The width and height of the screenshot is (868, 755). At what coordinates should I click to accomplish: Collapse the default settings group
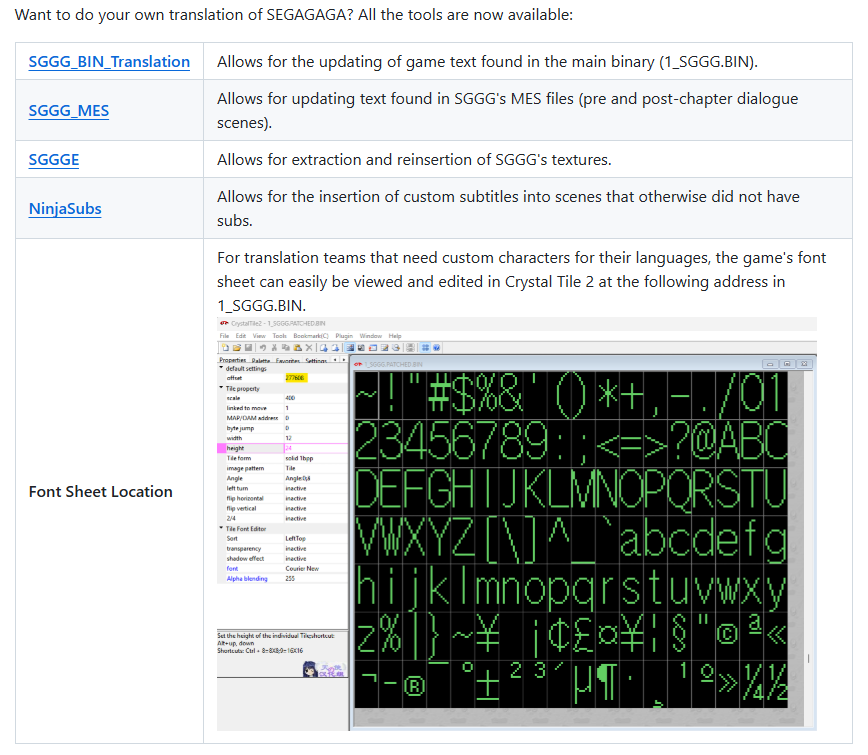[x=221, y=368]
